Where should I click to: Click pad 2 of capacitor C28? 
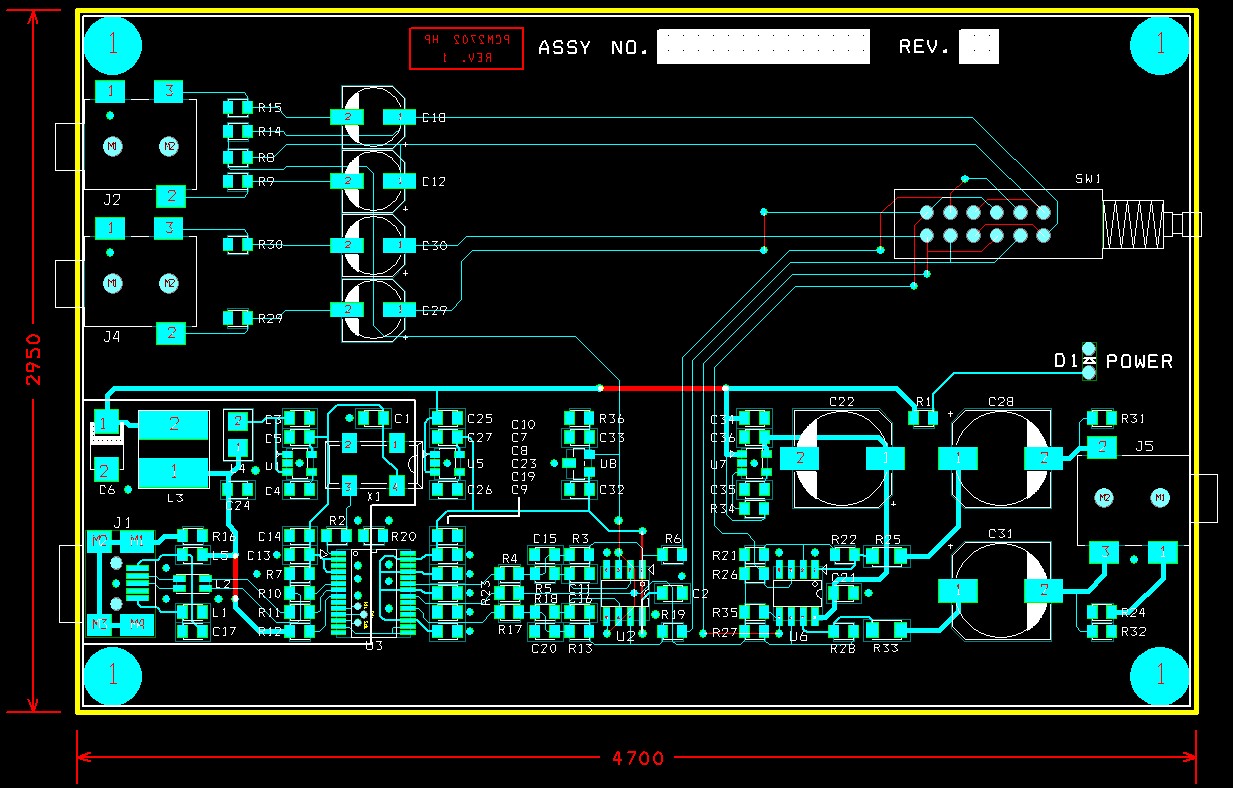point(1043,458)
